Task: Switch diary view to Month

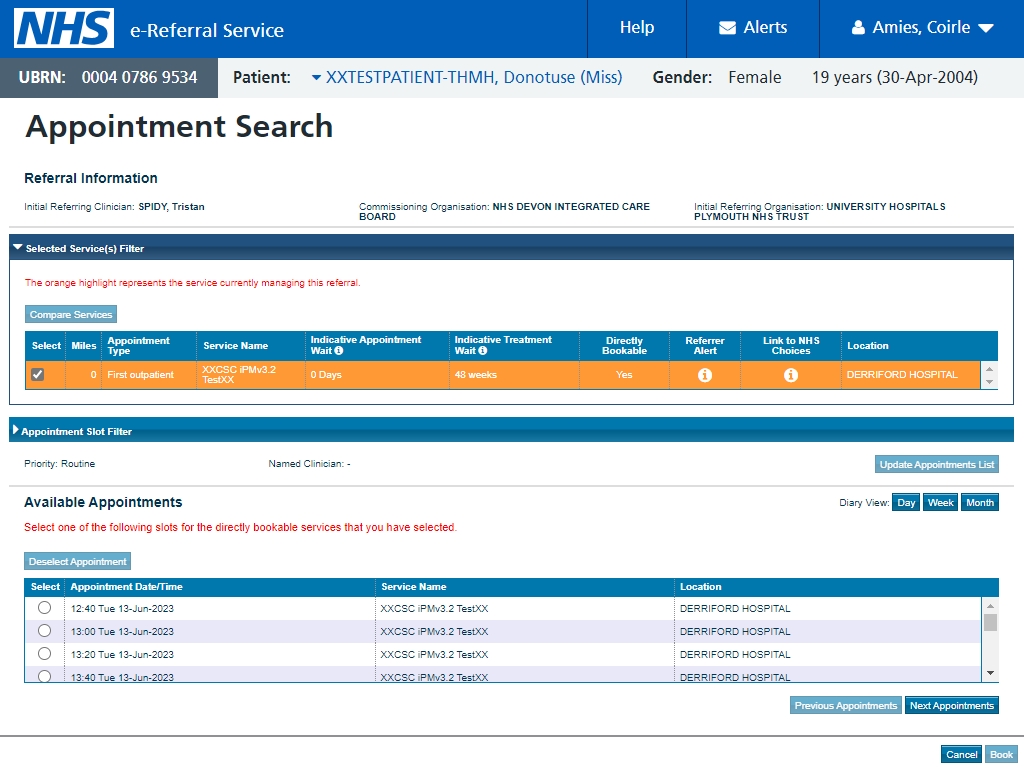Action: [x=980, y=502]
